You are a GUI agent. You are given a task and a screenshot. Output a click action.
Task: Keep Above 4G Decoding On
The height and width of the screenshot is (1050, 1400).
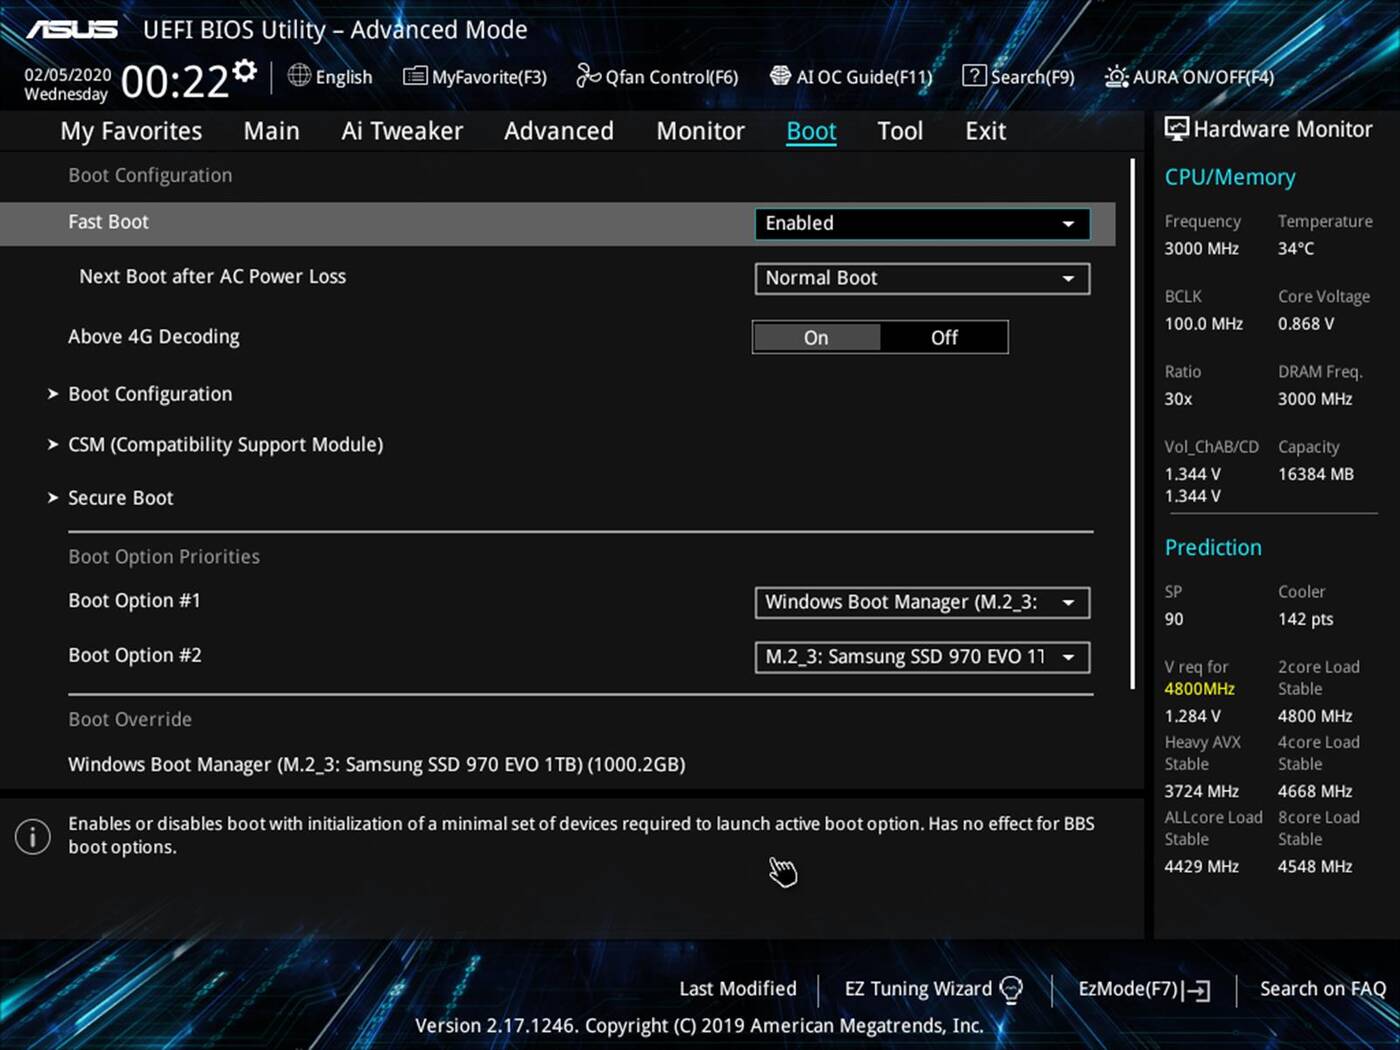pos(816,337)
